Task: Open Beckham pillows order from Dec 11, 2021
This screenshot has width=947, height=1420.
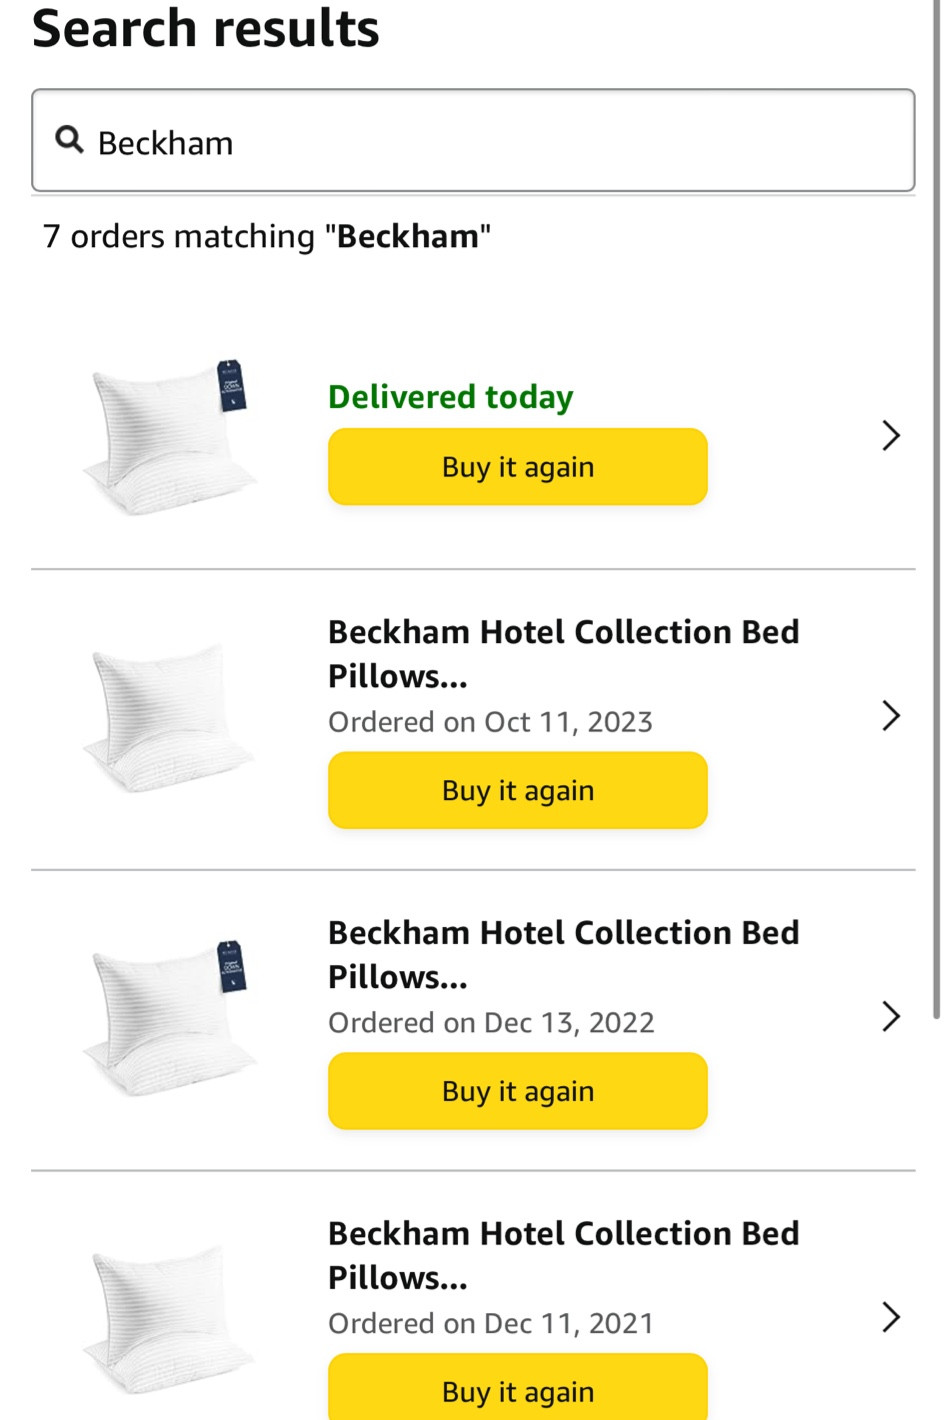Action: point(563,1255)
